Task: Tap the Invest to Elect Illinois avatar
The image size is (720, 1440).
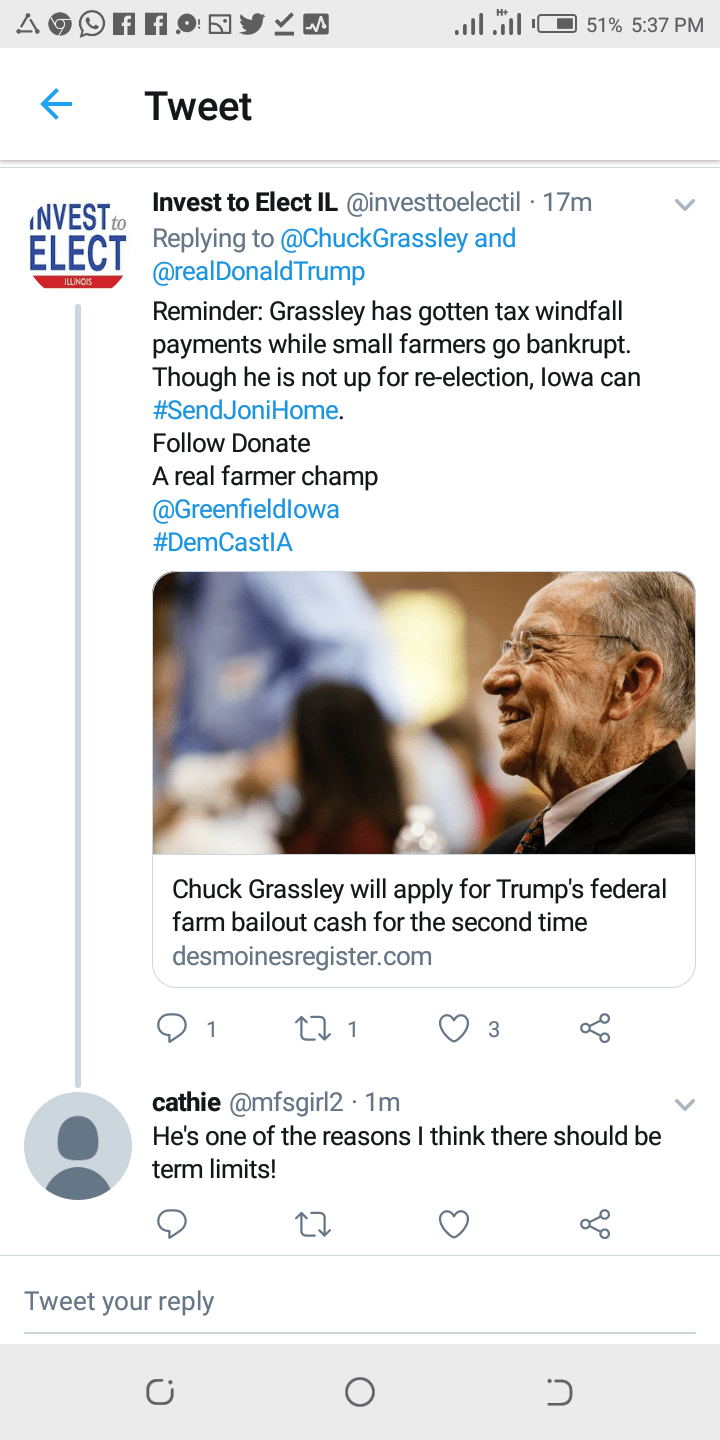Action: click(x=78, y=245)
